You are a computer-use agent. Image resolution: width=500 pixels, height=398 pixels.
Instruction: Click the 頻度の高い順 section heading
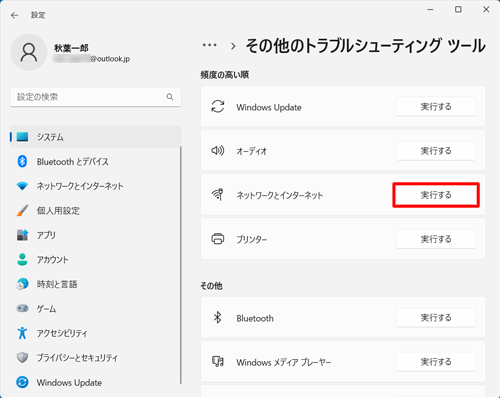225,75
